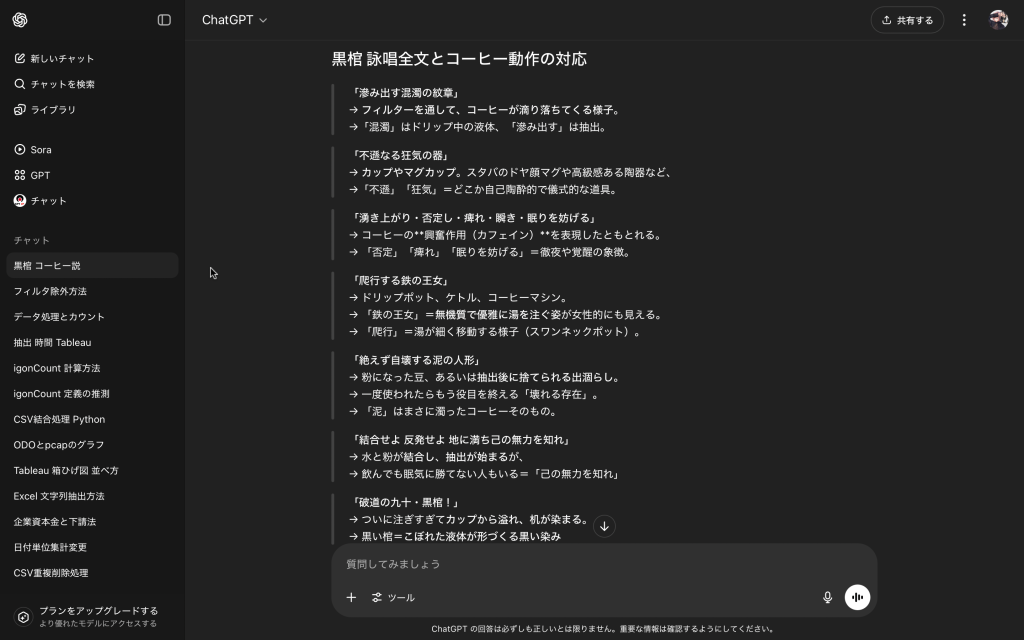
Task: Start a new chat (新しいチャット)
Action: (62, 59)
